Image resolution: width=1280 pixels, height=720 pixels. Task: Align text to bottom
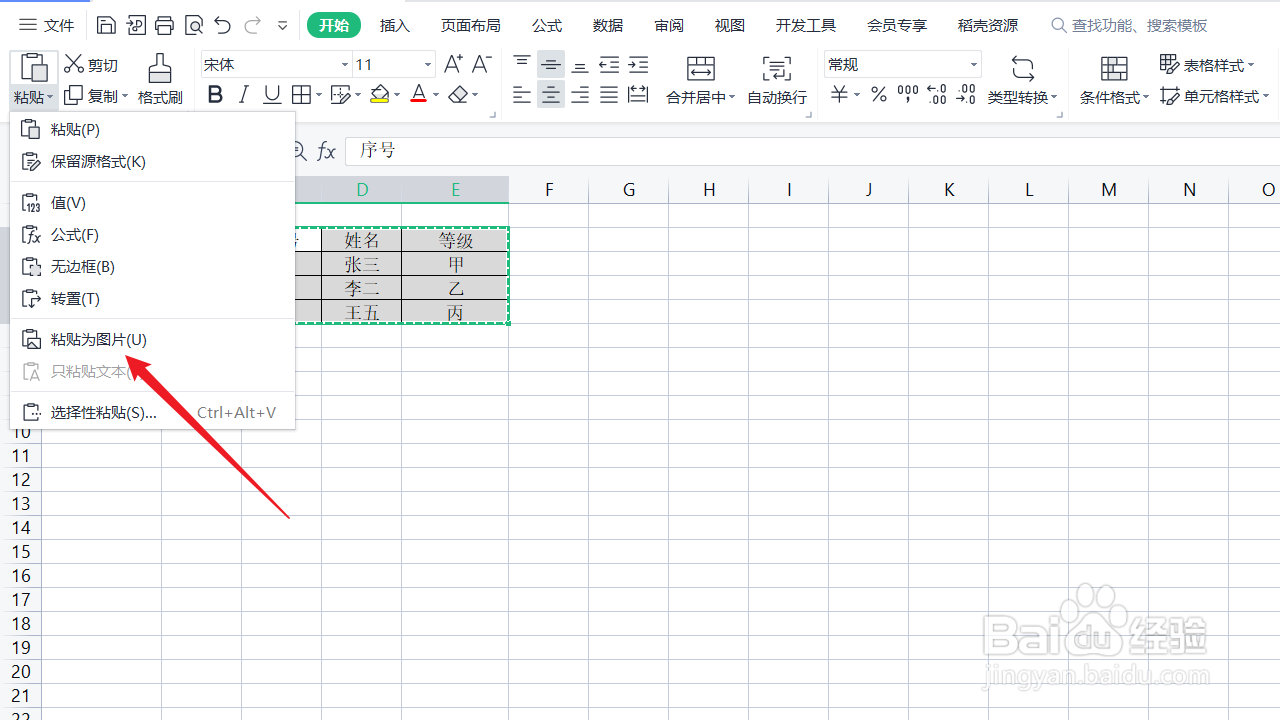pos(580,64)
